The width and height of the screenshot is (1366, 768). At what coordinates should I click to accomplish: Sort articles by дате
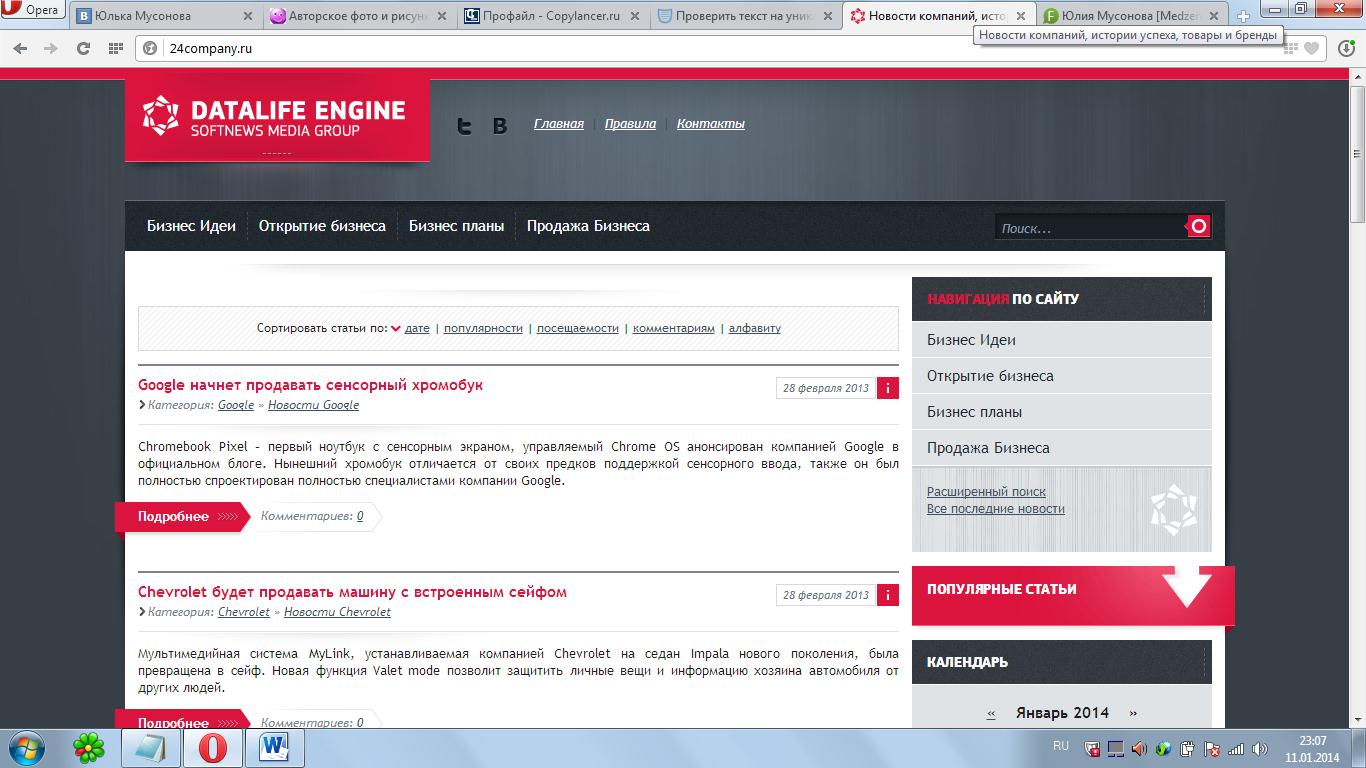click(417, 328)
